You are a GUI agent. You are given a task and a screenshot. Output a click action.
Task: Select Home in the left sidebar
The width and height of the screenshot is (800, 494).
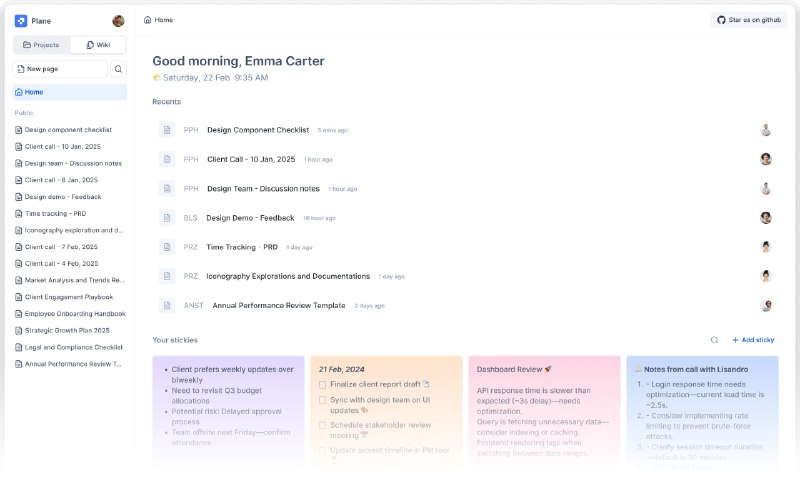tap(34, 92)
